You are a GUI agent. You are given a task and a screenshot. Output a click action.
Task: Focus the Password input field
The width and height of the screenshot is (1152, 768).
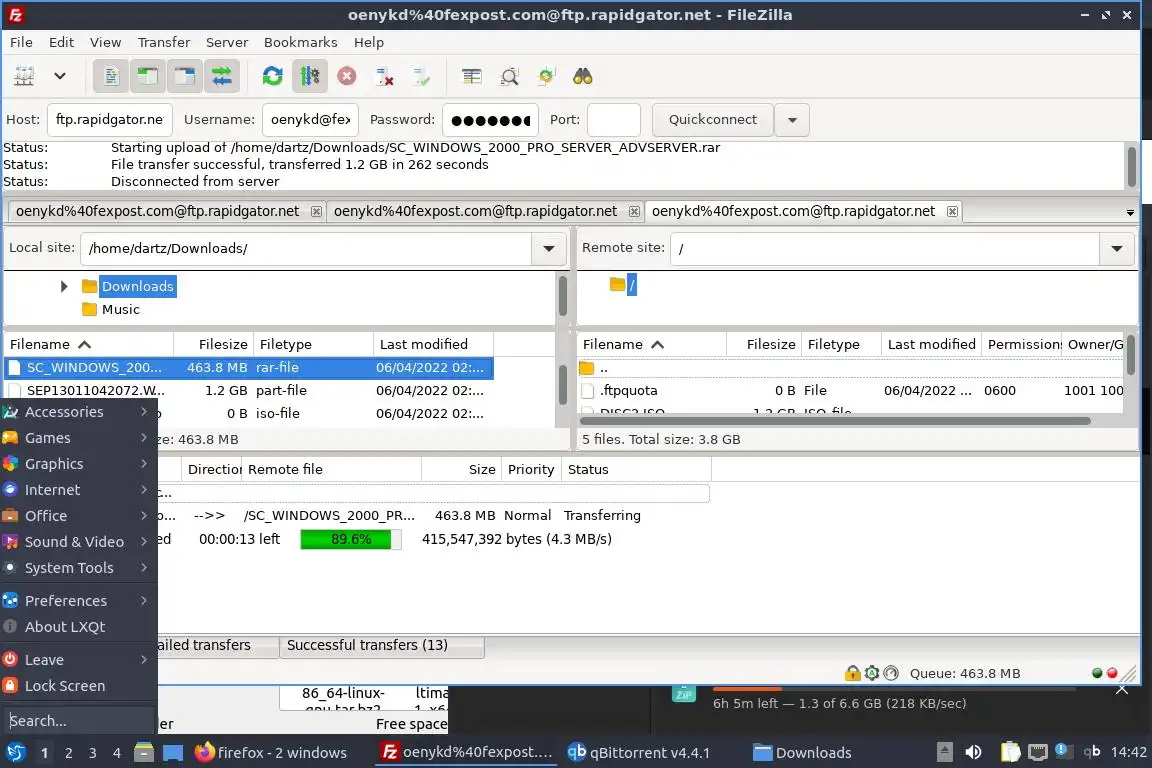pyautogui.click(x=491, y=120)
